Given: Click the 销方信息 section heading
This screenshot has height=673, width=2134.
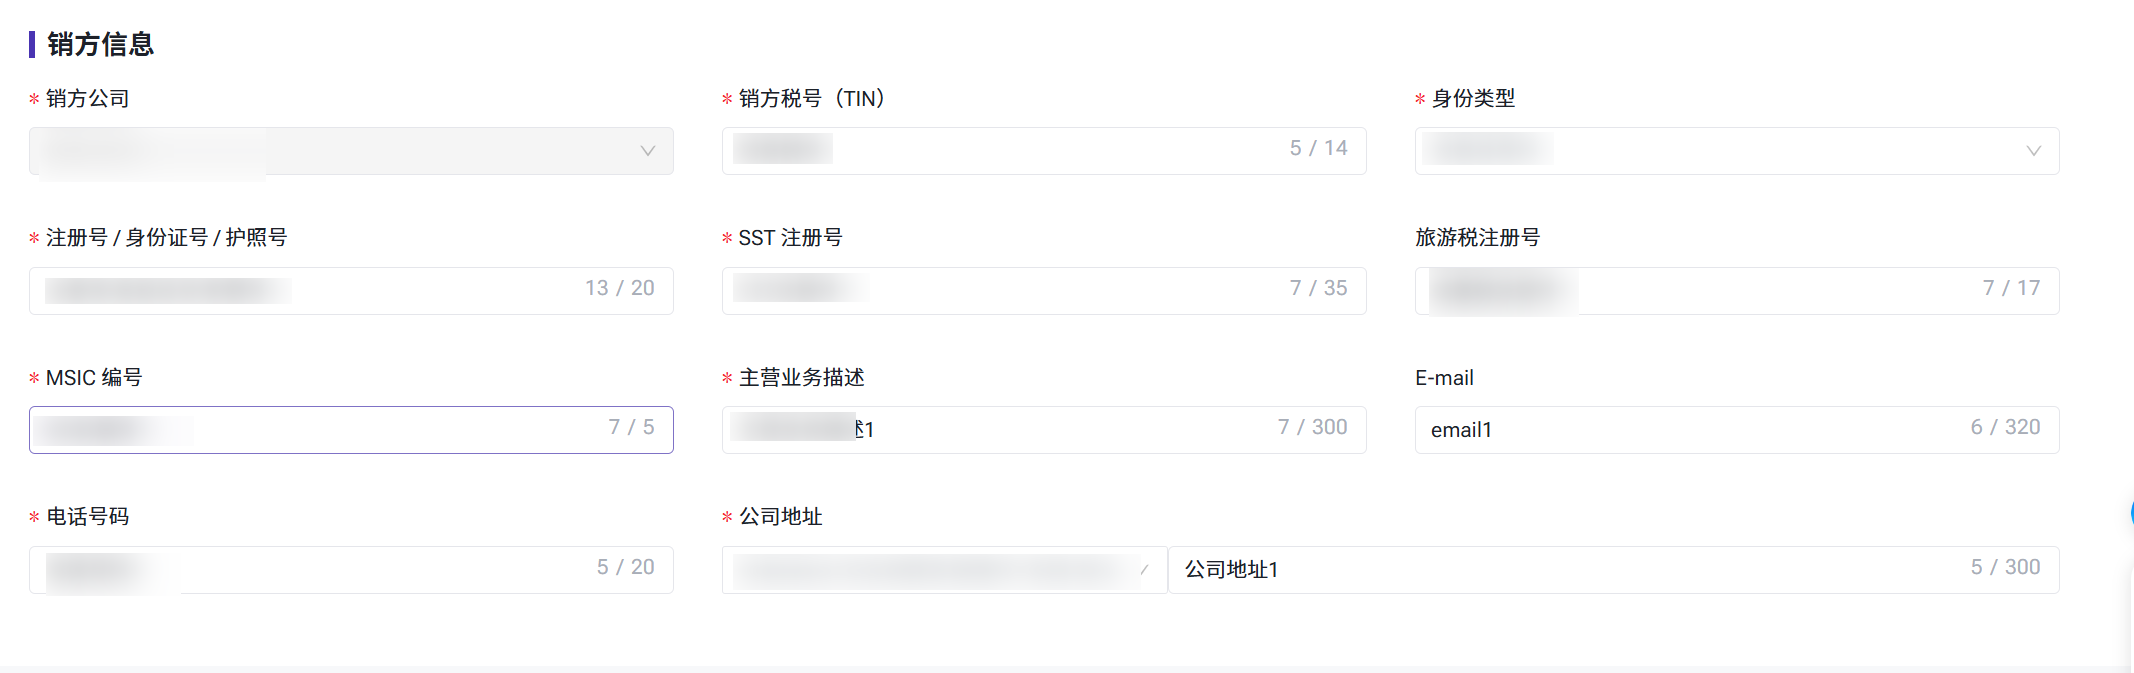Looking at the screenshot, I should [100, 44].
